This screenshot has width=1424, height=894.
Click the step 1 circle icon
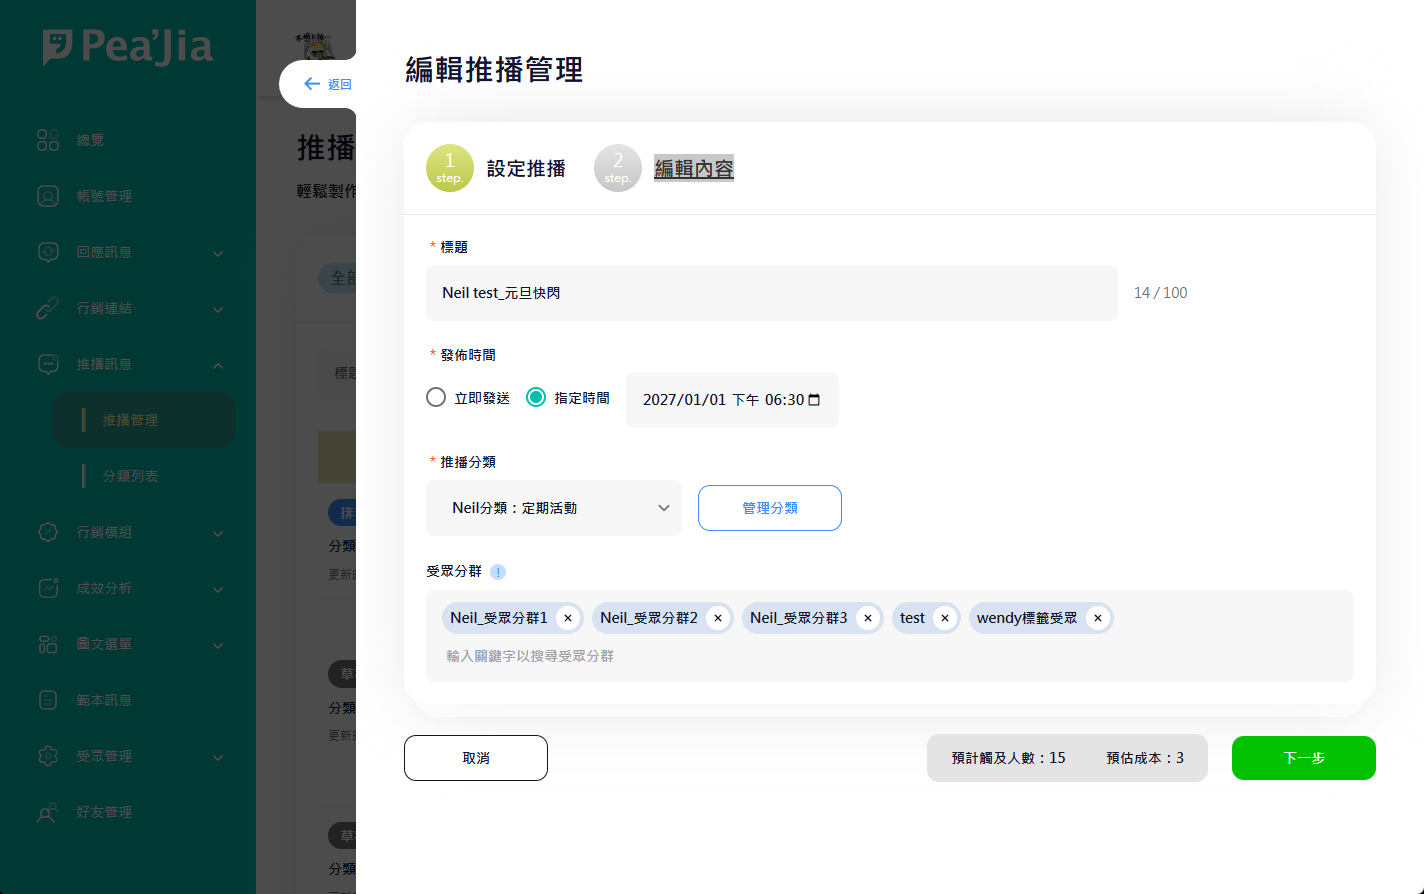coord(449,168)
